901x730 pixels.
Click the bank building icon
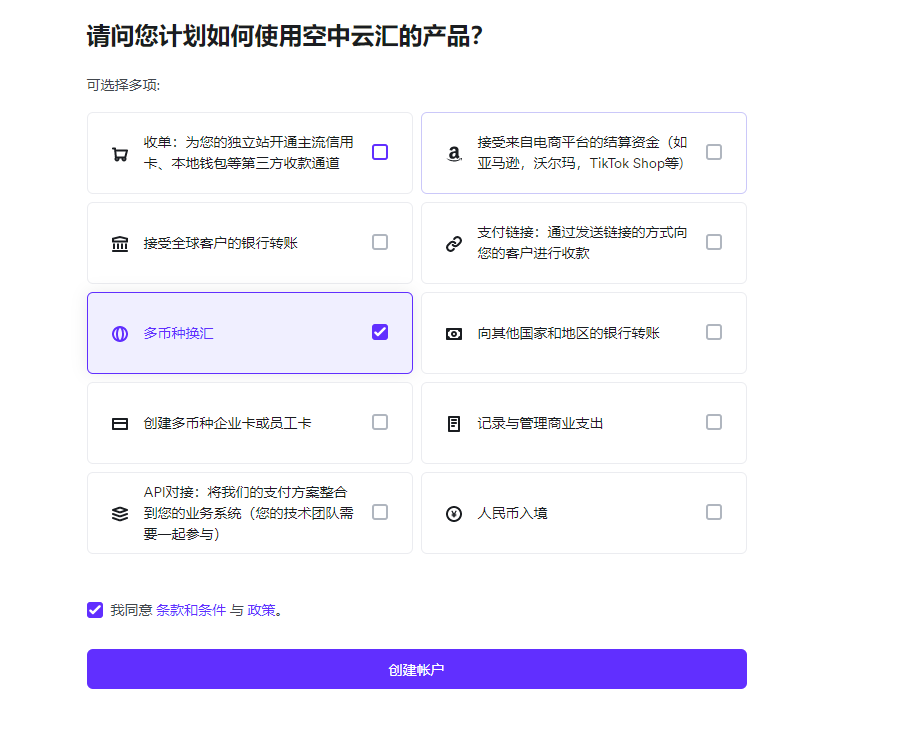(x=120, y=244)
